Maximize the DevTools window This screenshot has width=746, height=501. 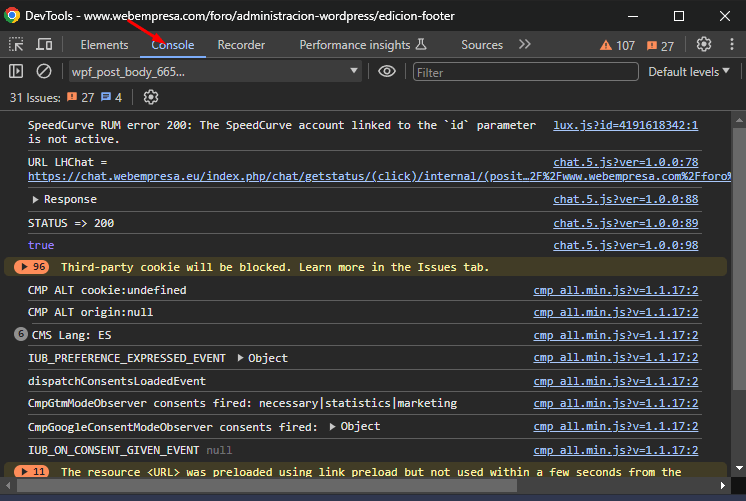tap(679, 16)
